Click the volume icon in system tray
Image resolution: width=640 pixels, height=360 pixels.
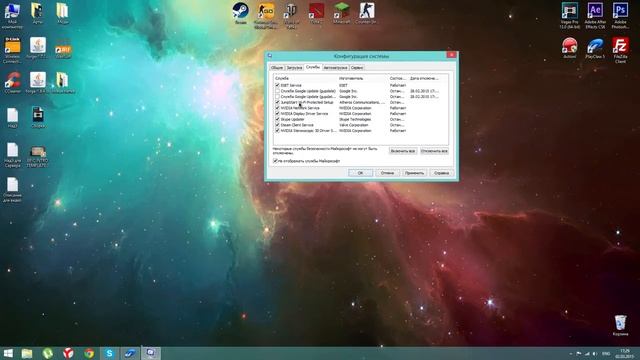(595, 353)
